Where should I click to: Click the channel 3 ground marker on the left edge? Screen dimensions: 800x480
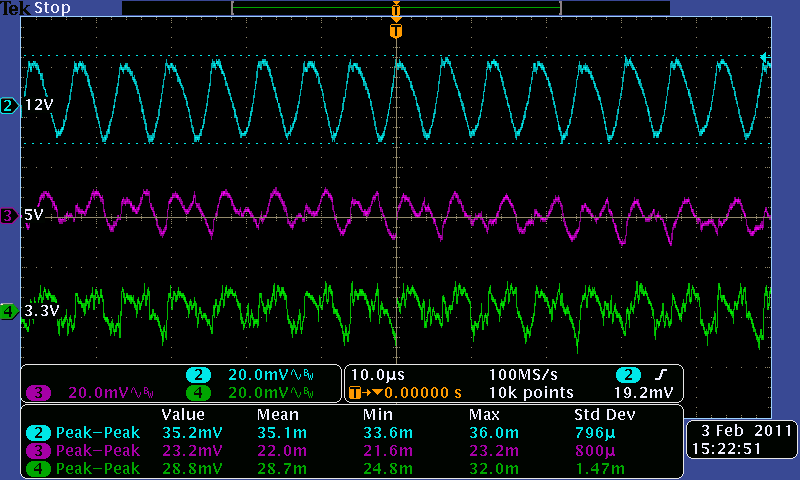tap(9, 216)
